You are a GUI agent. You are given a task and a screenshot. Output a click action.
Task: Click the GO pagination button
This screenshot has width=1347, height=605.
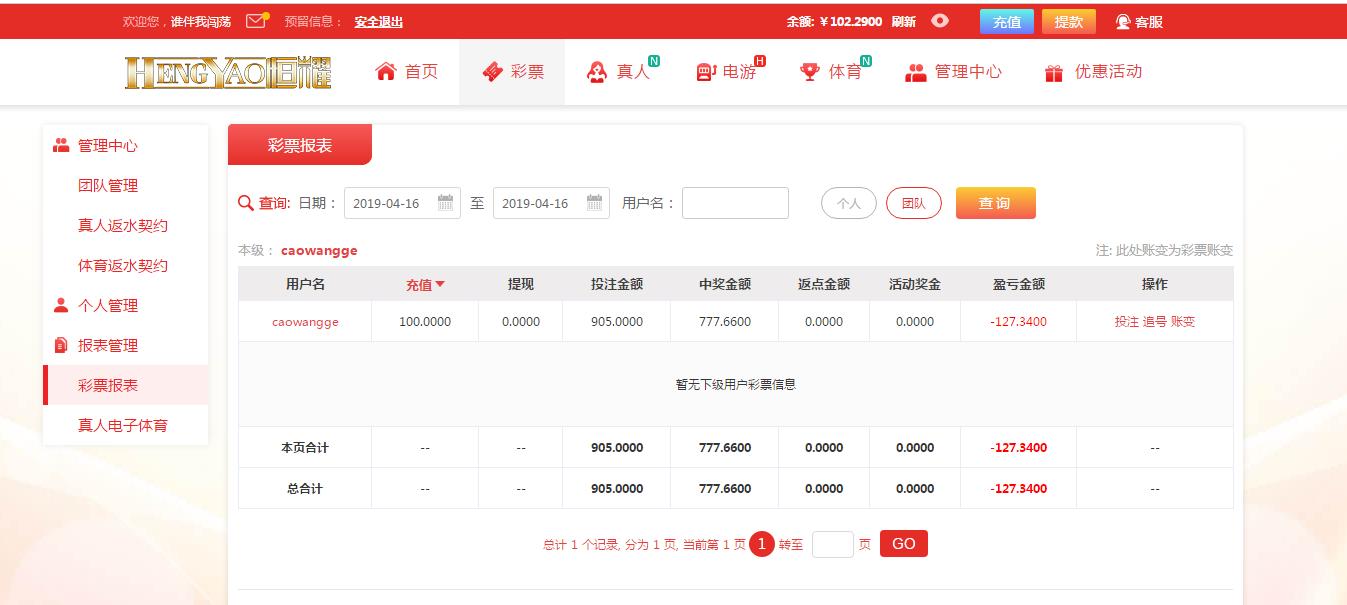click(x=904, y=544)
